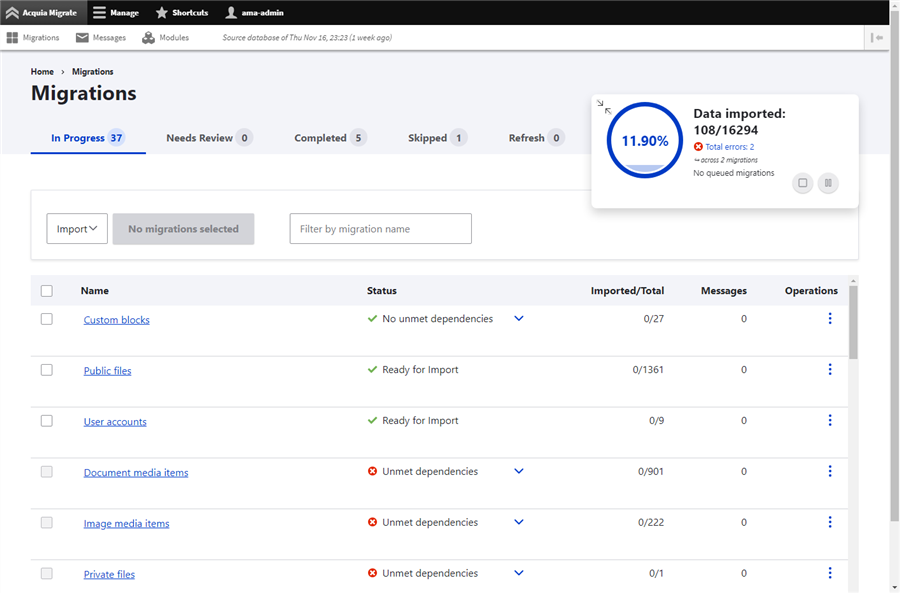Stop migrations with the square stop button

click(802, 183)
